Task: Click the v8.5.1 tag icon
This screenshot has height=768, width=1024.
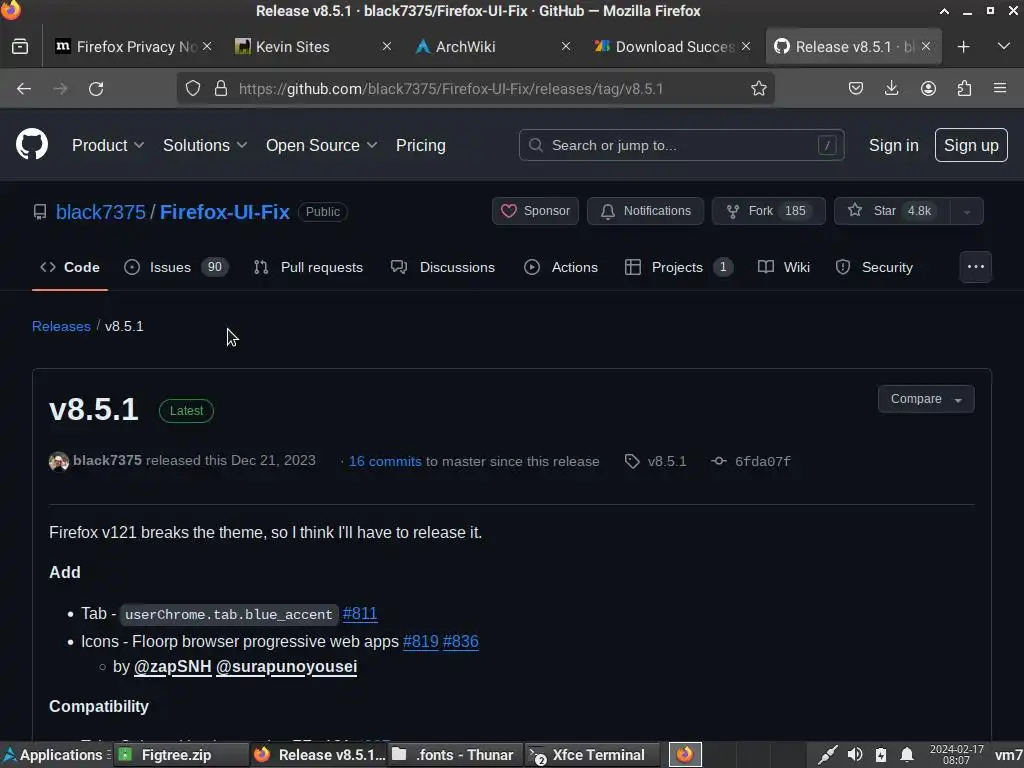Action: click(x=632, y=461)
